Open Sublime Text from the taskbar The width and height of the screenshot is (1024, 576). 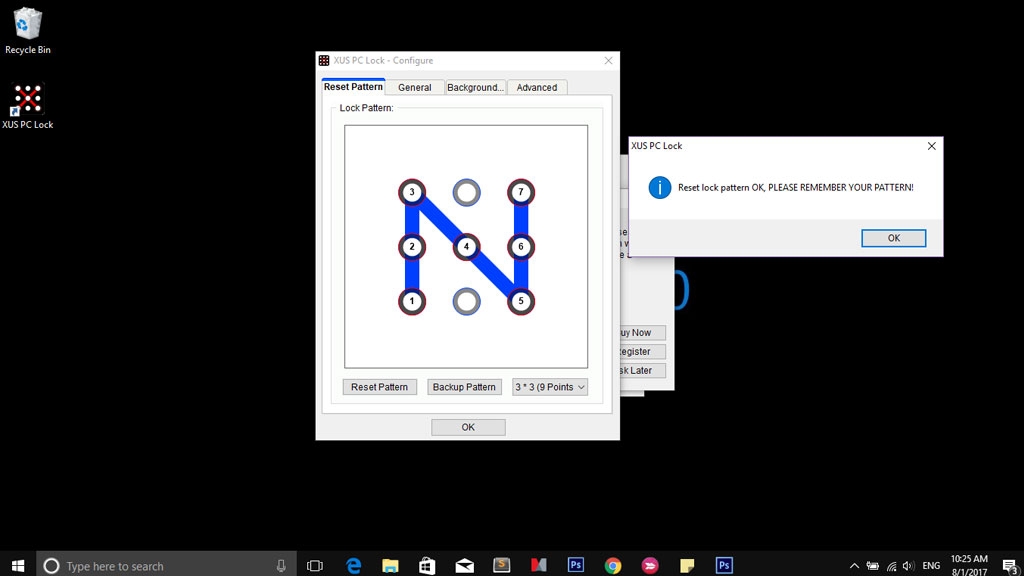[x=502, y=566]
